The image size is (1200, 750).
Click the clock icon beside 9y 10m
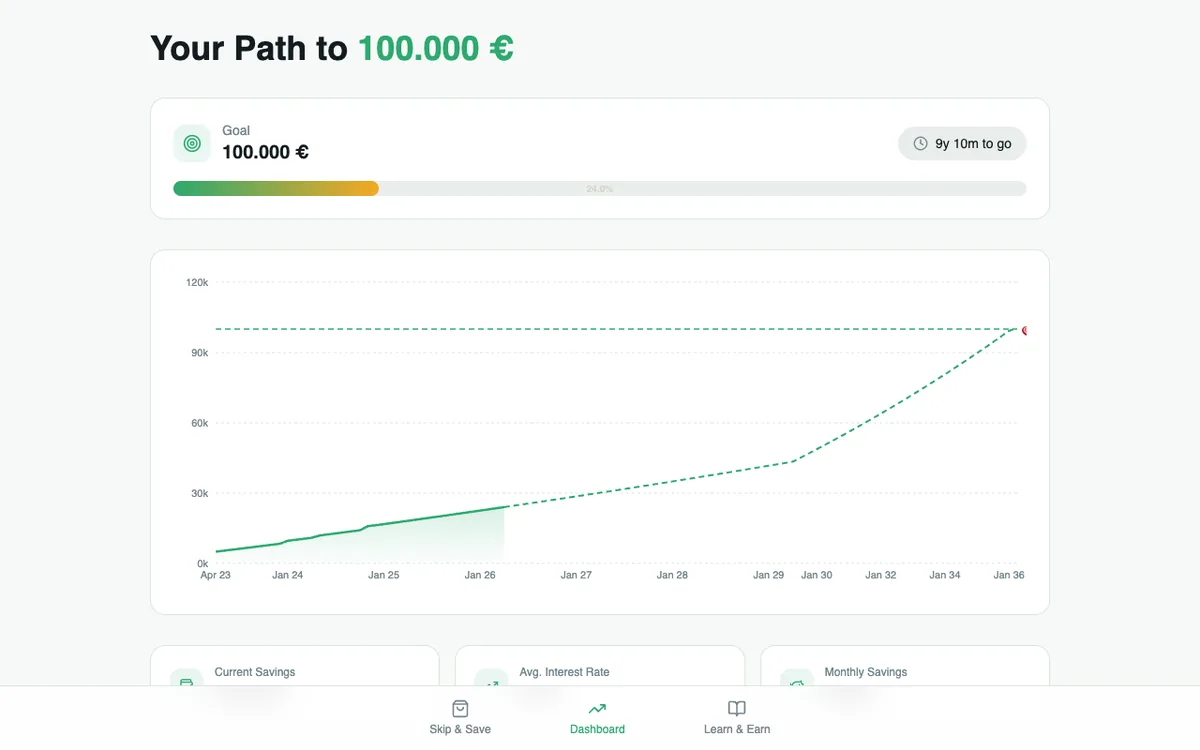pos(920,144)
